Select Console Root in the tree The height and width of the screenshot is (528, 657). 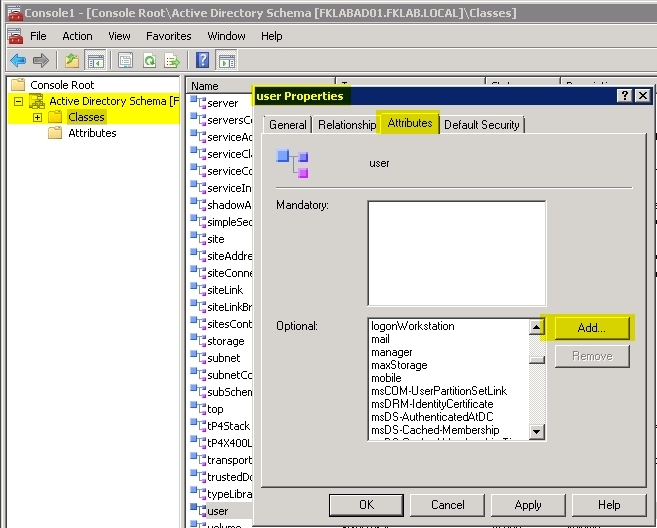(62, 85)
